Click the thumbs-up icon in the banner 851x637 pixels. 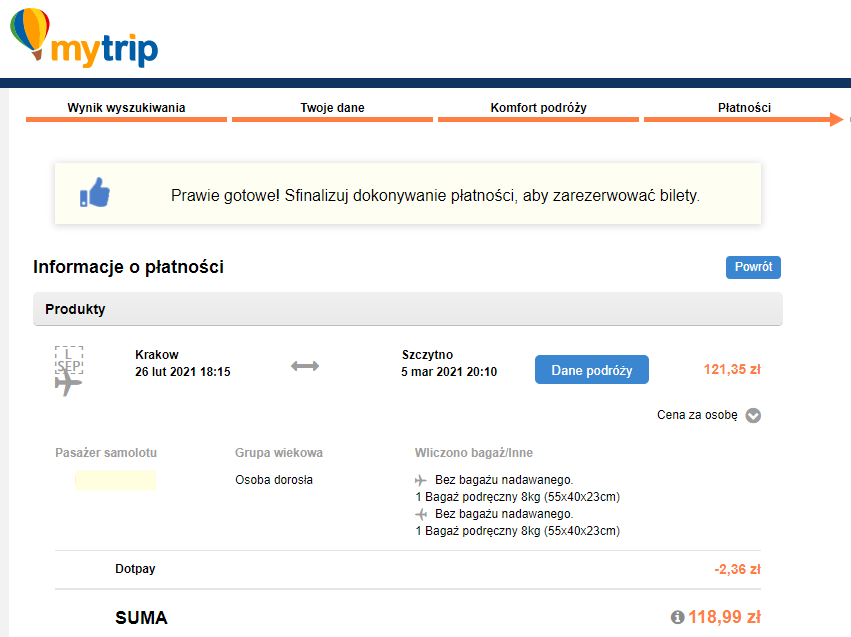pyautogui.click(x=95, y=193)
